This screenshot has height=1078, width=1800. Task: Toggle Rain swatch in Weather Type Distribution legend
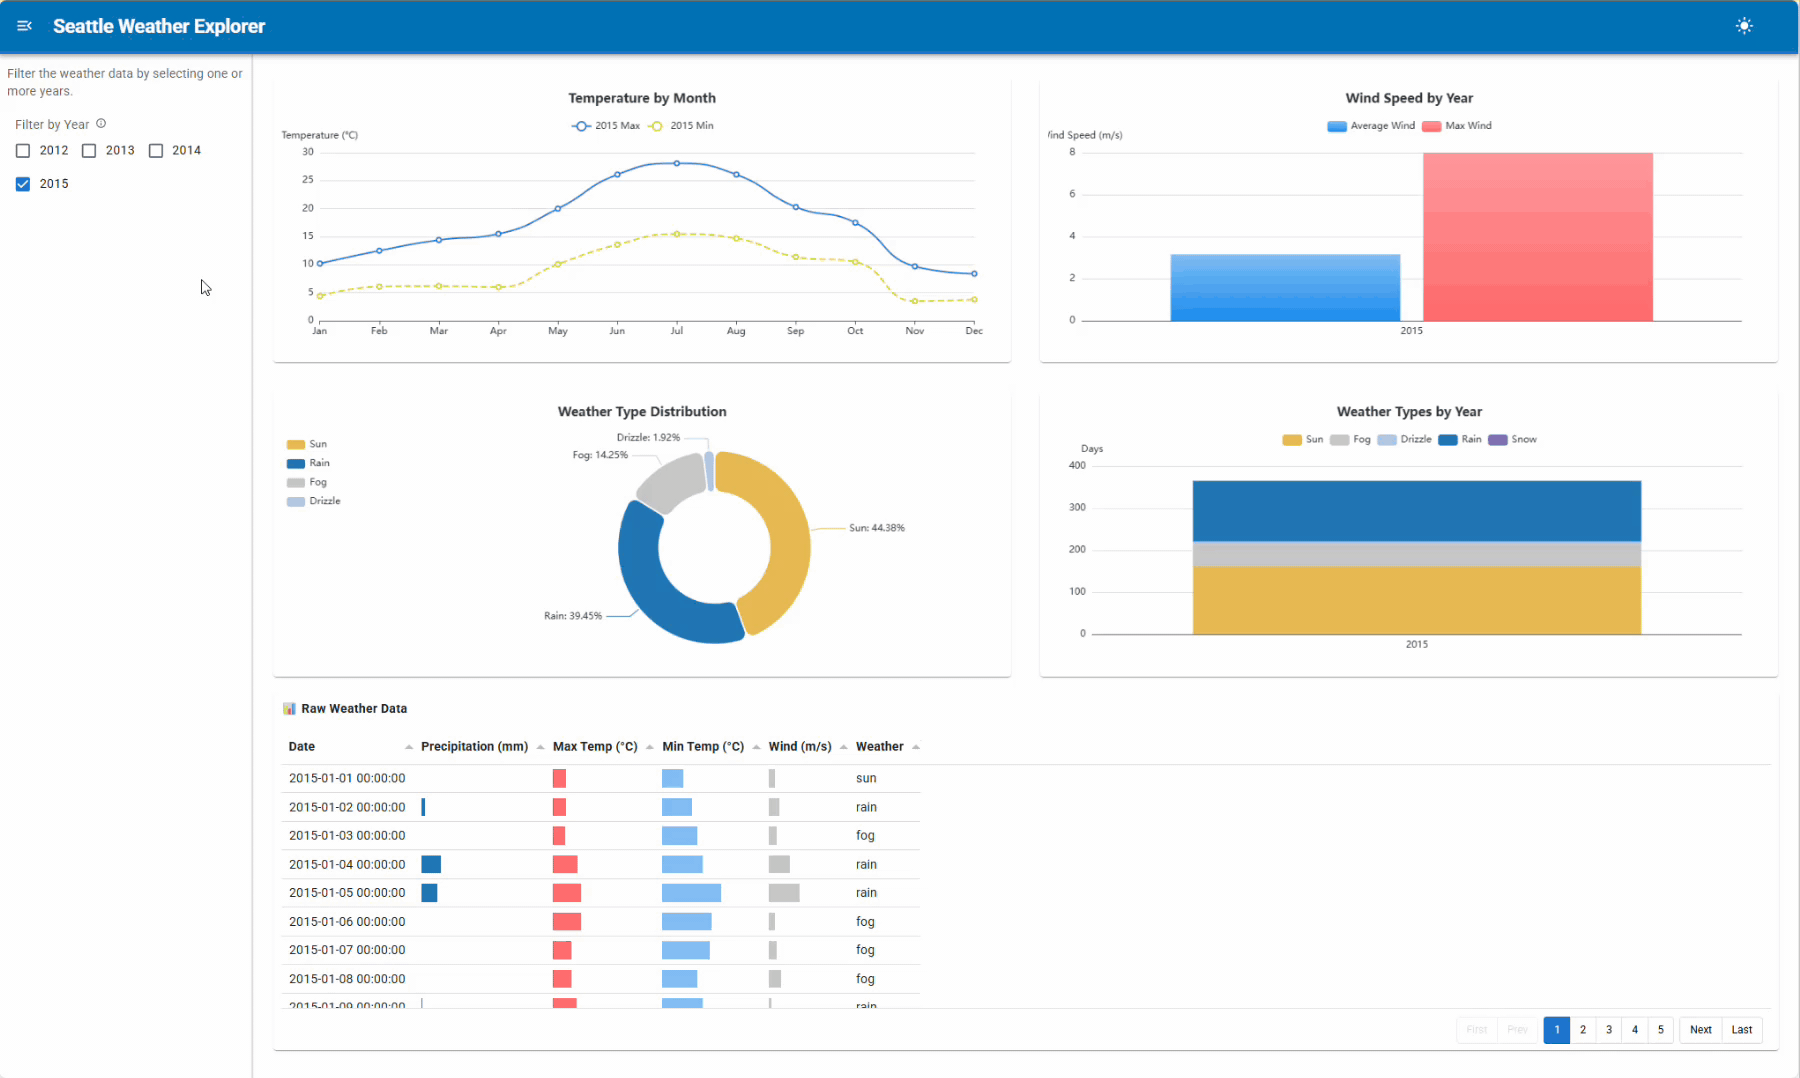[x=296, y=464]
